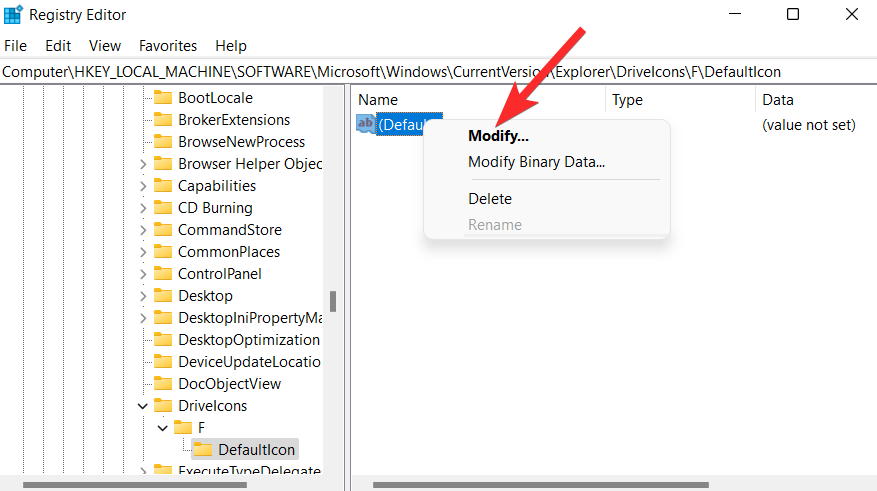The width and height of the screenshot is (877, 491).
Task: Click the registry path address bar
Action: click(x=438, y=72)
